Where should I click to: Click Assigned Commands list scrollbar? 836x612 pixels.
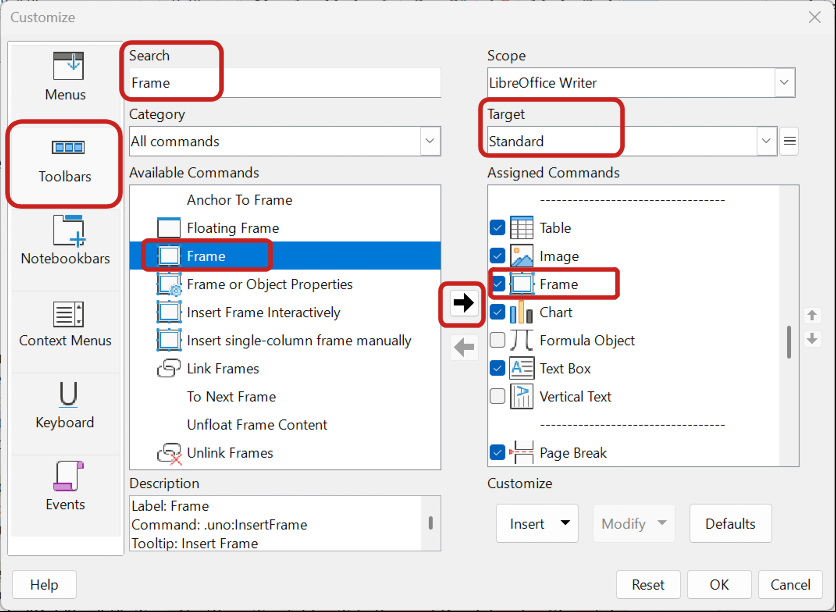coord(789,342)
